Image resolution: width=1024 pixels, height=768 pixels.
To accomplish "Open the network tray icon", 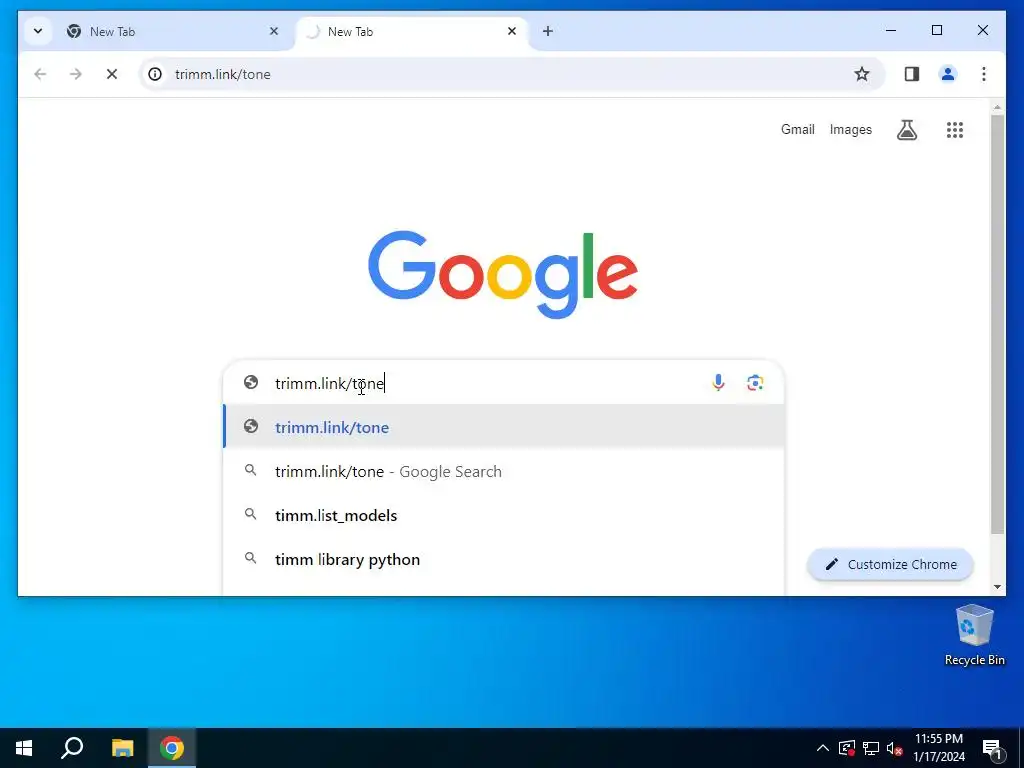I will click(x=871, y=748).
